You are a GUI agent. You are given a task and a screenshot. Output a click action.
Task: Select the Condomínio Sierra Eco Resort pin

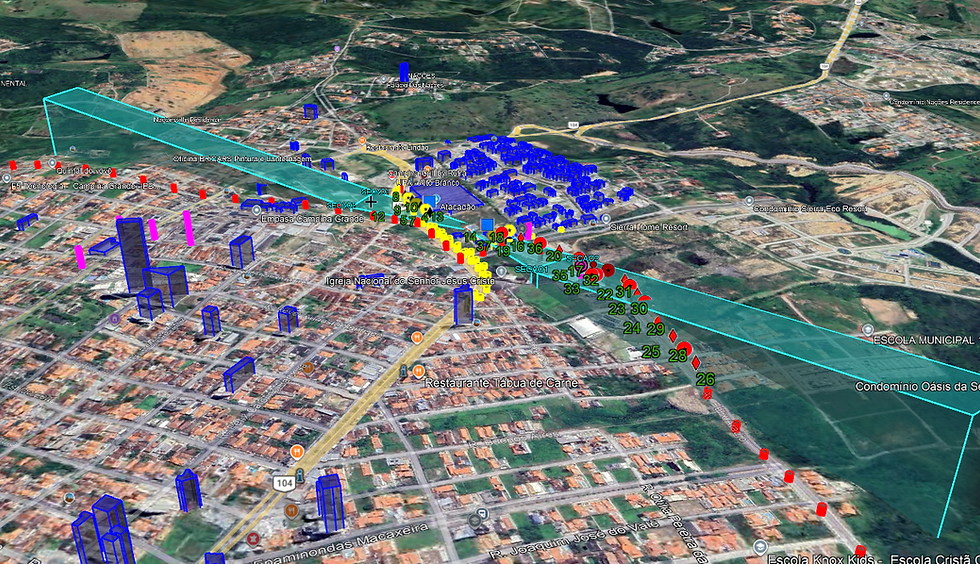coord(749,201)
